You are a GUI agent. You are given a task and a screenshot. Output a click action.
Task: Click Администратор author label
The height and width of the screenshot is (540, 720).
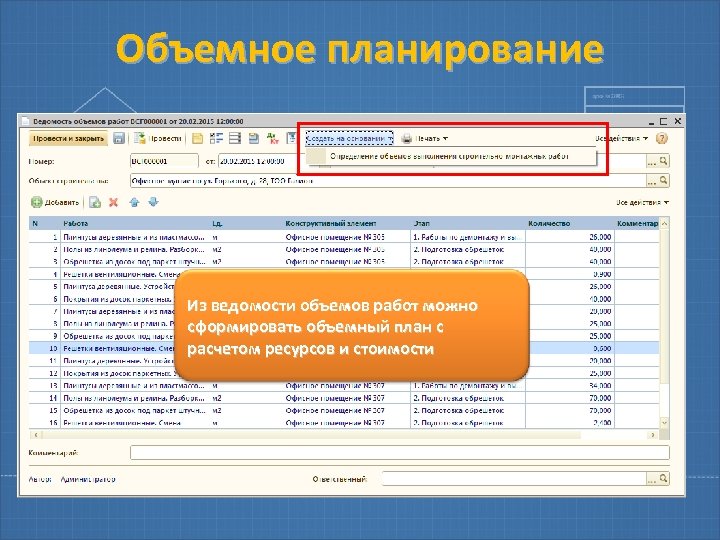(88, 479)
